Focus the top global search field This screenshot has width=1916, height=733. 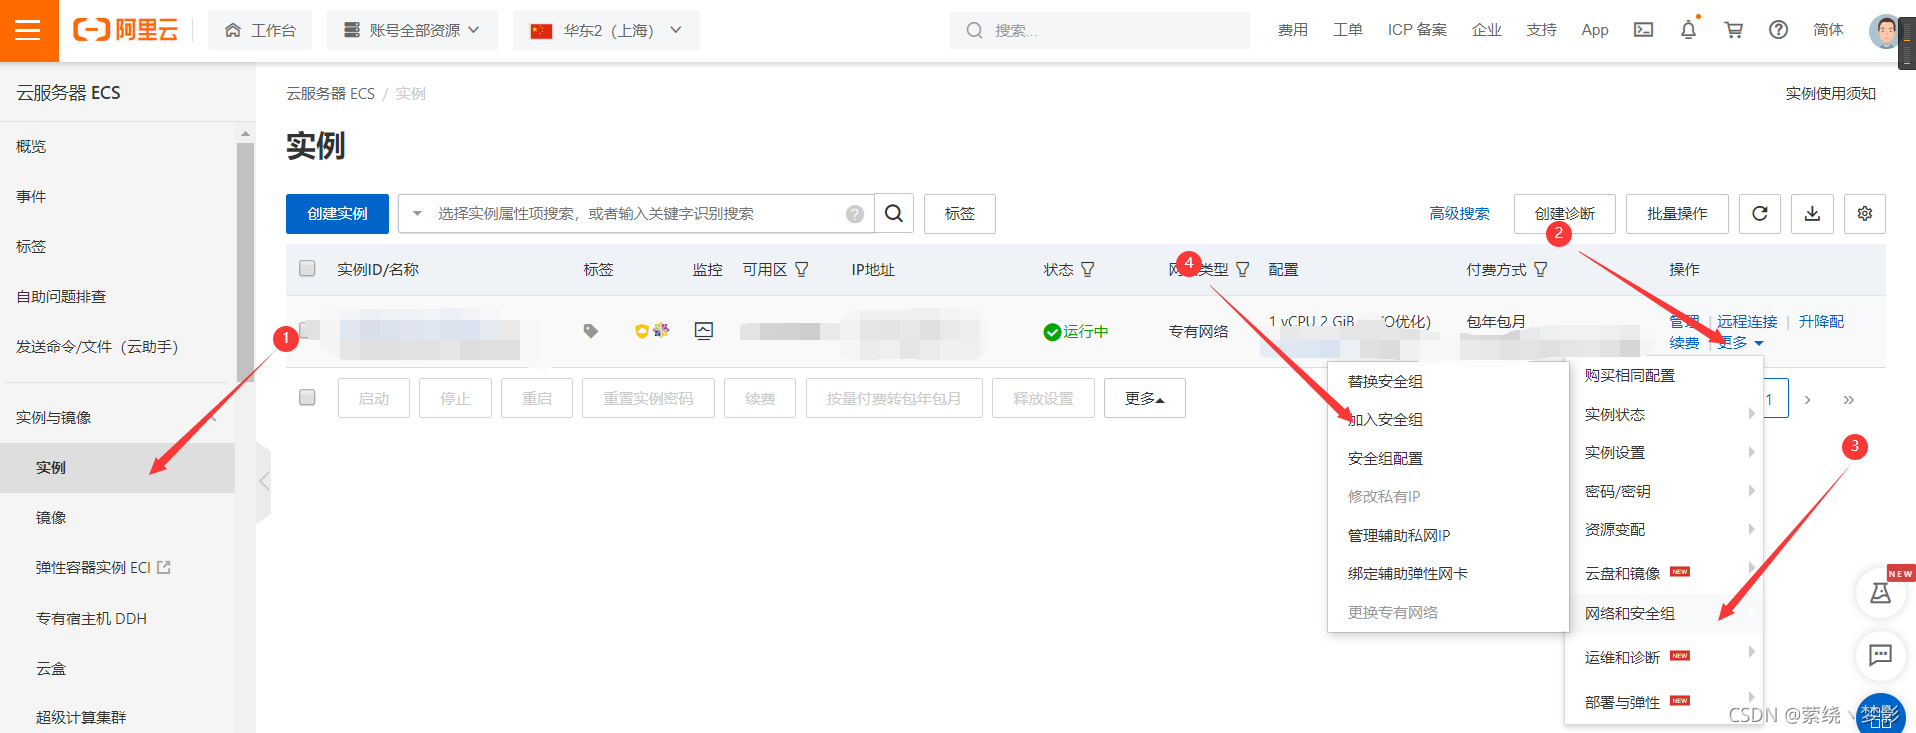1100,30
